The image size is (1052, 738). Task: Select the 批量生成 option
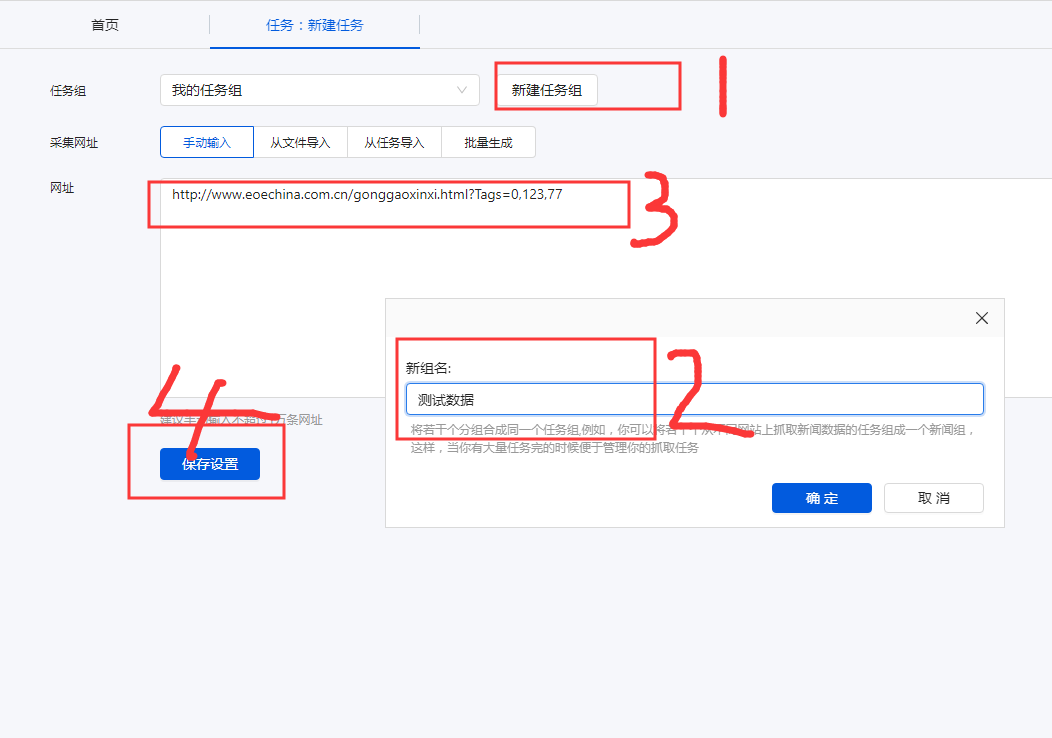(488, 142)
